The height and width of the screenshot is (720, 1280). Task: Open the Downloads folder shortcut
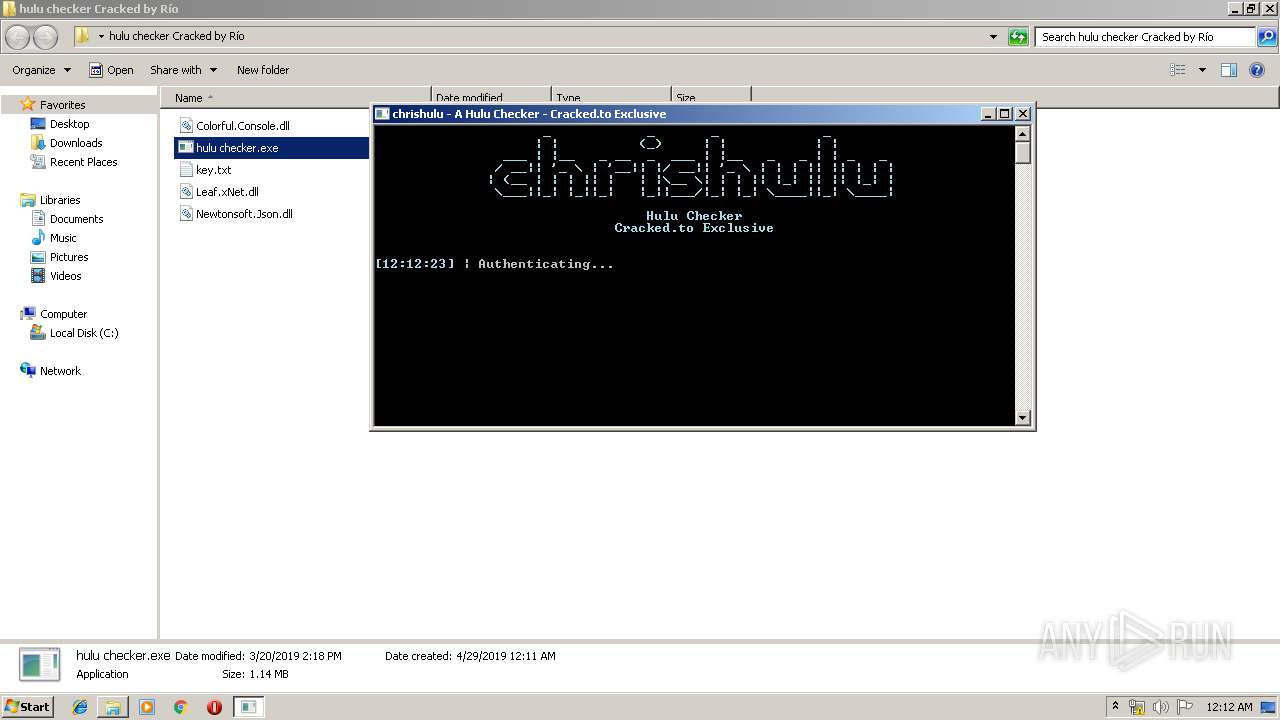pos(76,143)
